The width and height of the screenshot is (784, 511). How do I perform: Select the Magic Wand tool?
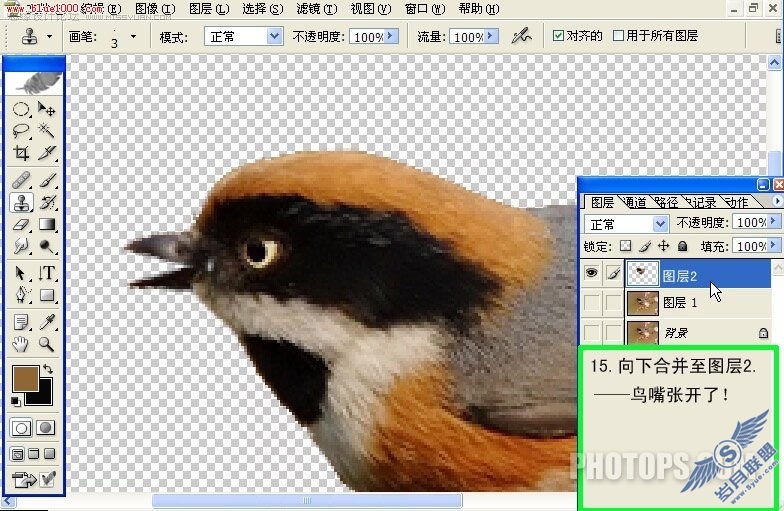(x=46, y=130)
